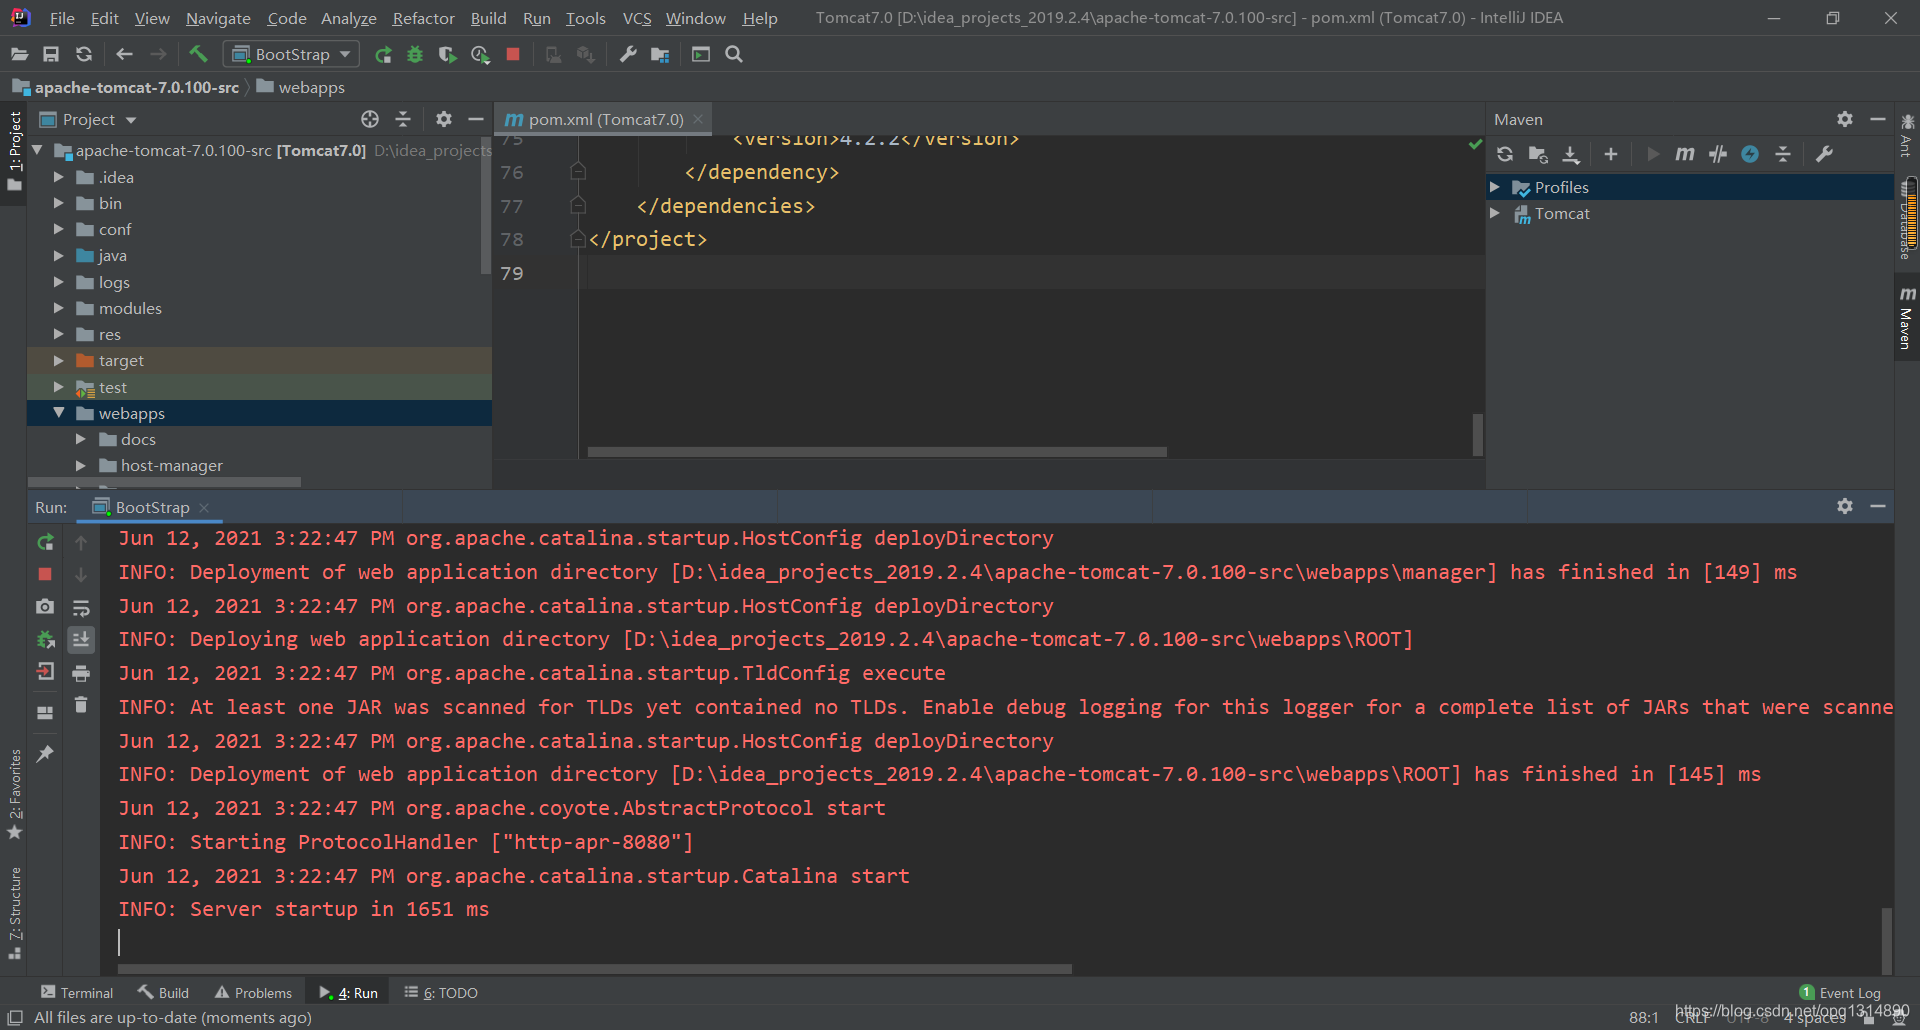Open the Analyze menu
The image size is (1920, 1030).
tap(348, 18)
